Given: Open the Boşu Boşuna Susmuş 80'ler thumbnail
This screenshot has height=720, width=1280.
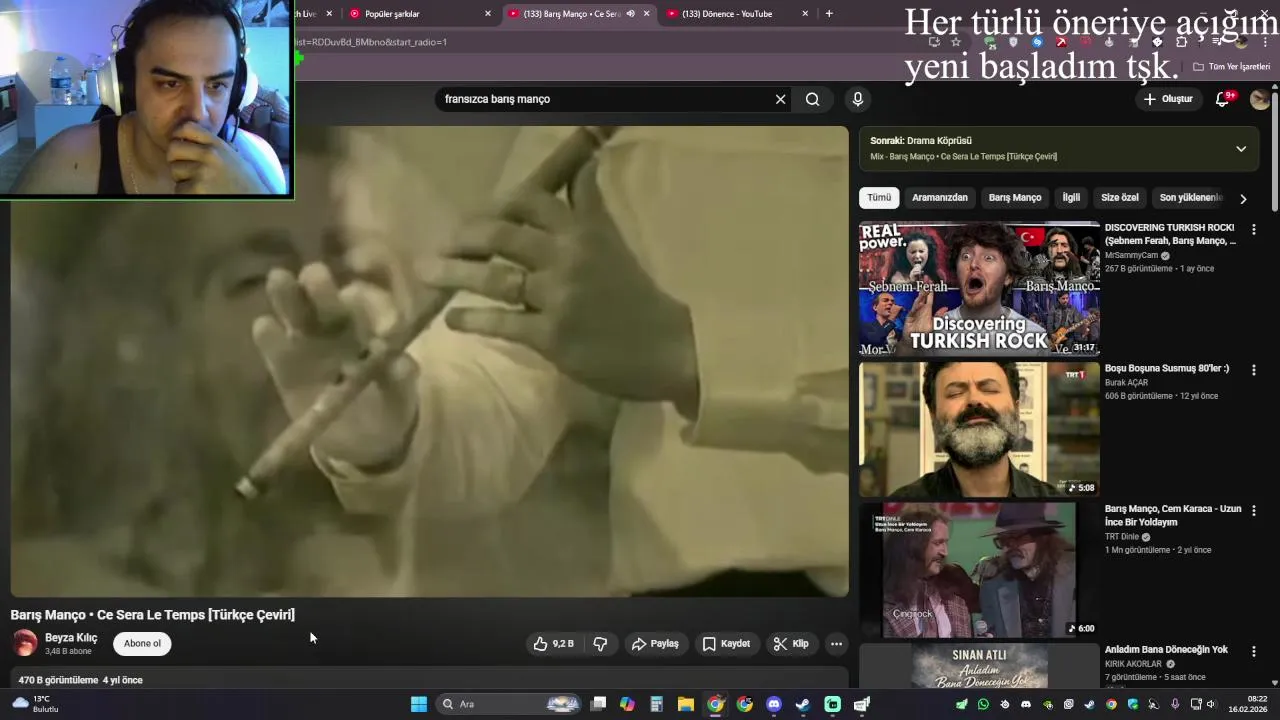Looking at the screenshot, I should click(x=979, y=429).
